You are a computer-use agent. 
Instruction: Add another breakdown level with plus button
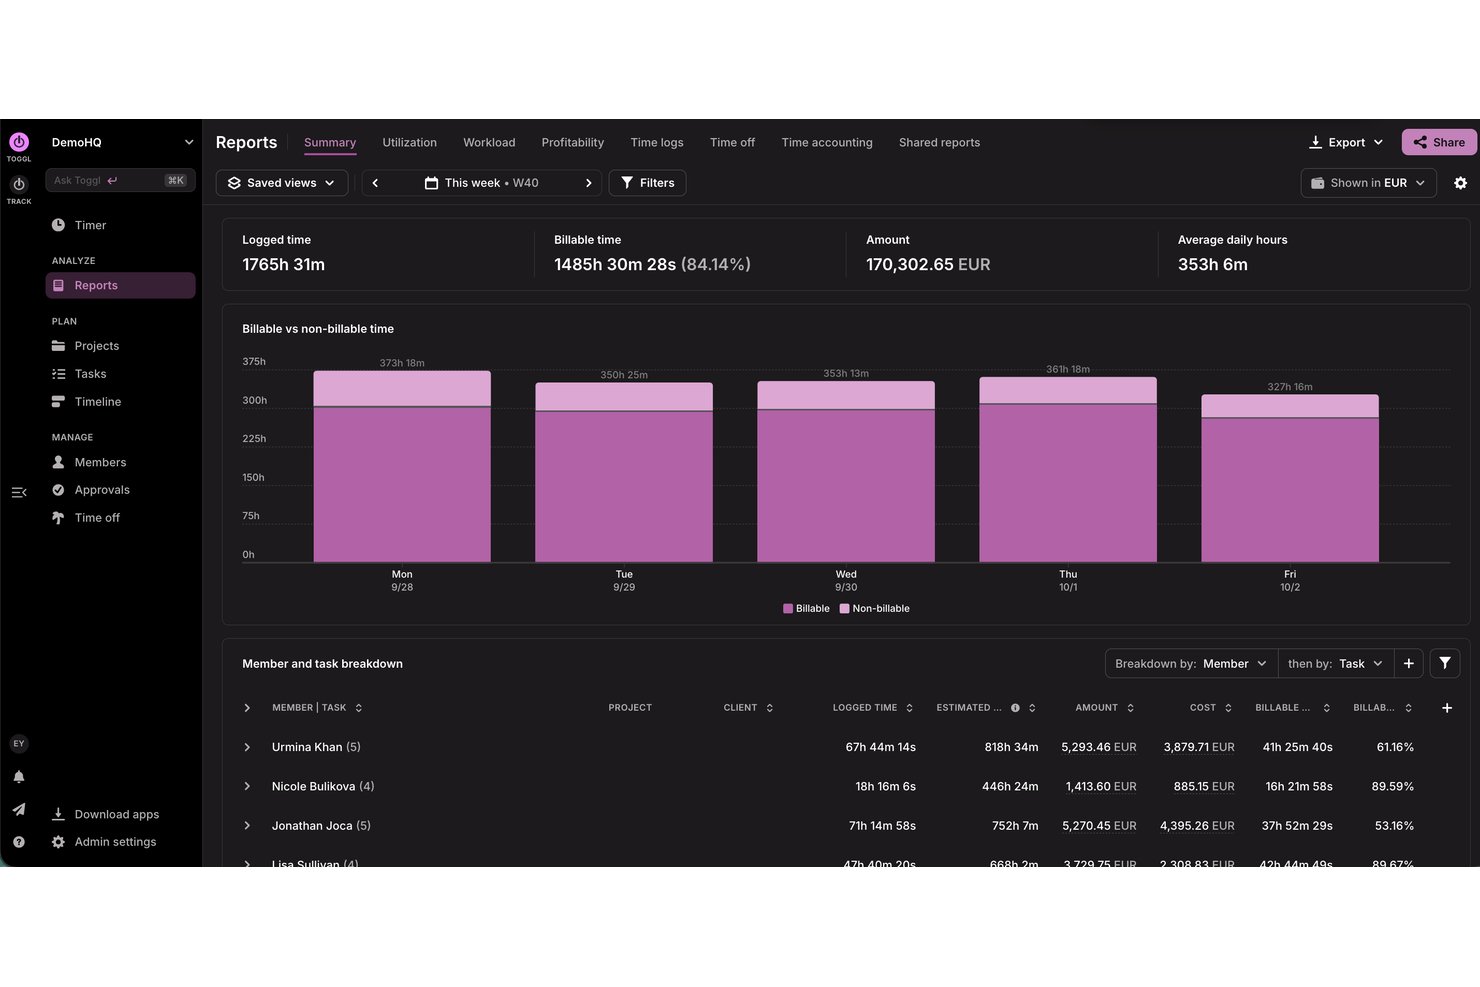[1408, 664]
